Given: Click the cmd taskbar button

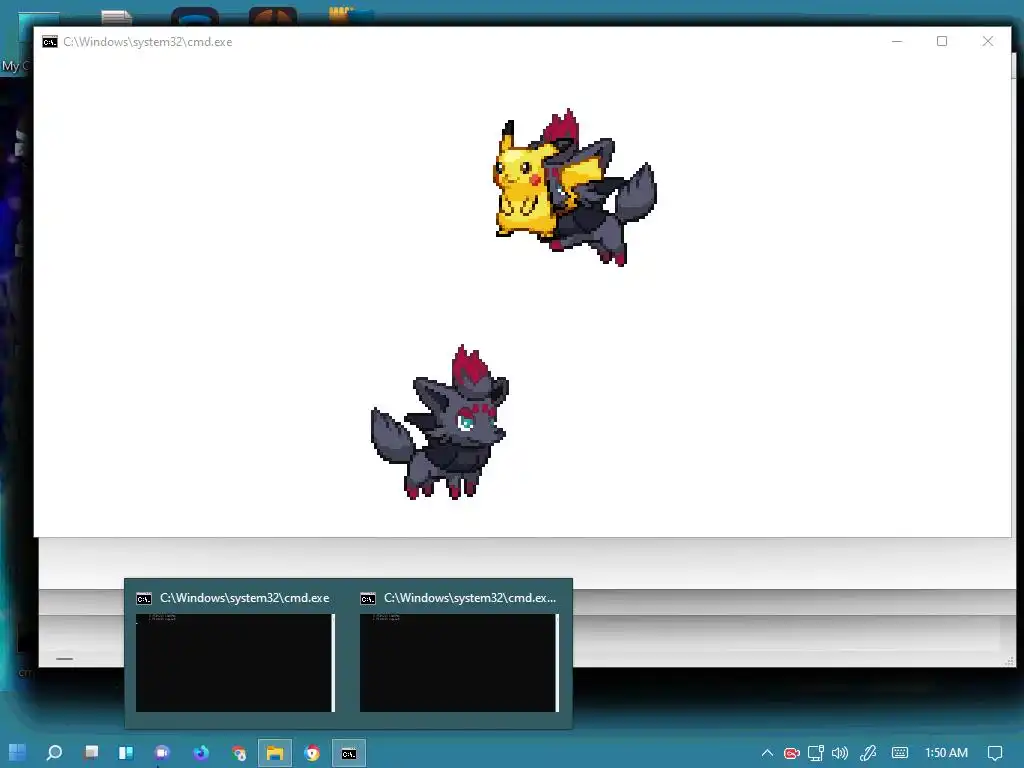Looking at the screenshot, I should click(349, 753).
